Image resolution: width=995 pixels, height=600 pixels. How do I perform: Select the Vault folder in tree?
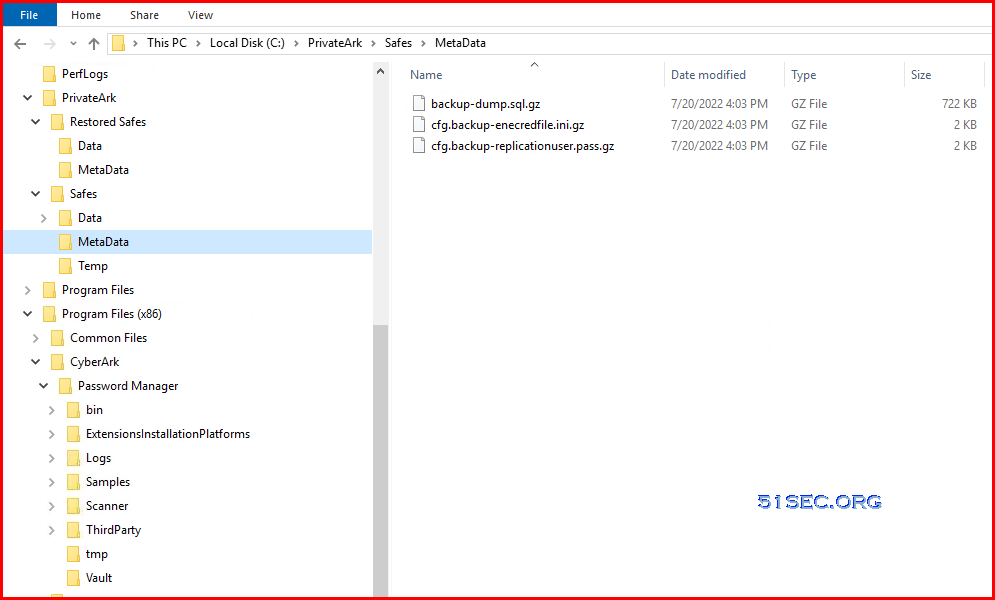(99, 578)
